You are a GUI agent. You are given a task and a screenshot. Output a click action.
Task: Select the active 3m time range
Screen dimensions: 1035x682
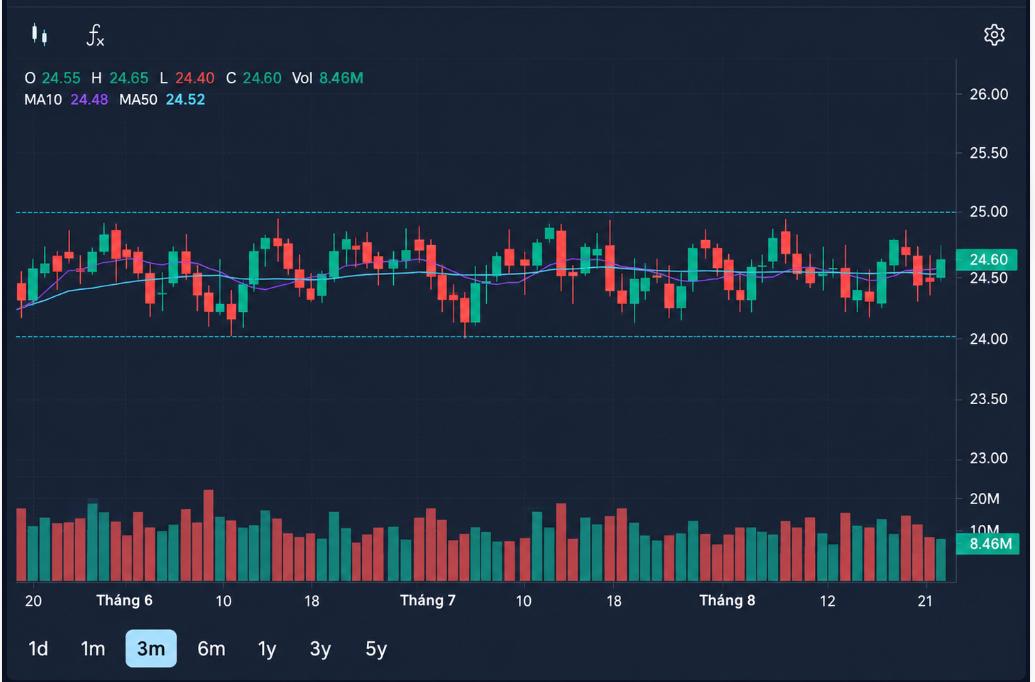[x=151, y=648]
